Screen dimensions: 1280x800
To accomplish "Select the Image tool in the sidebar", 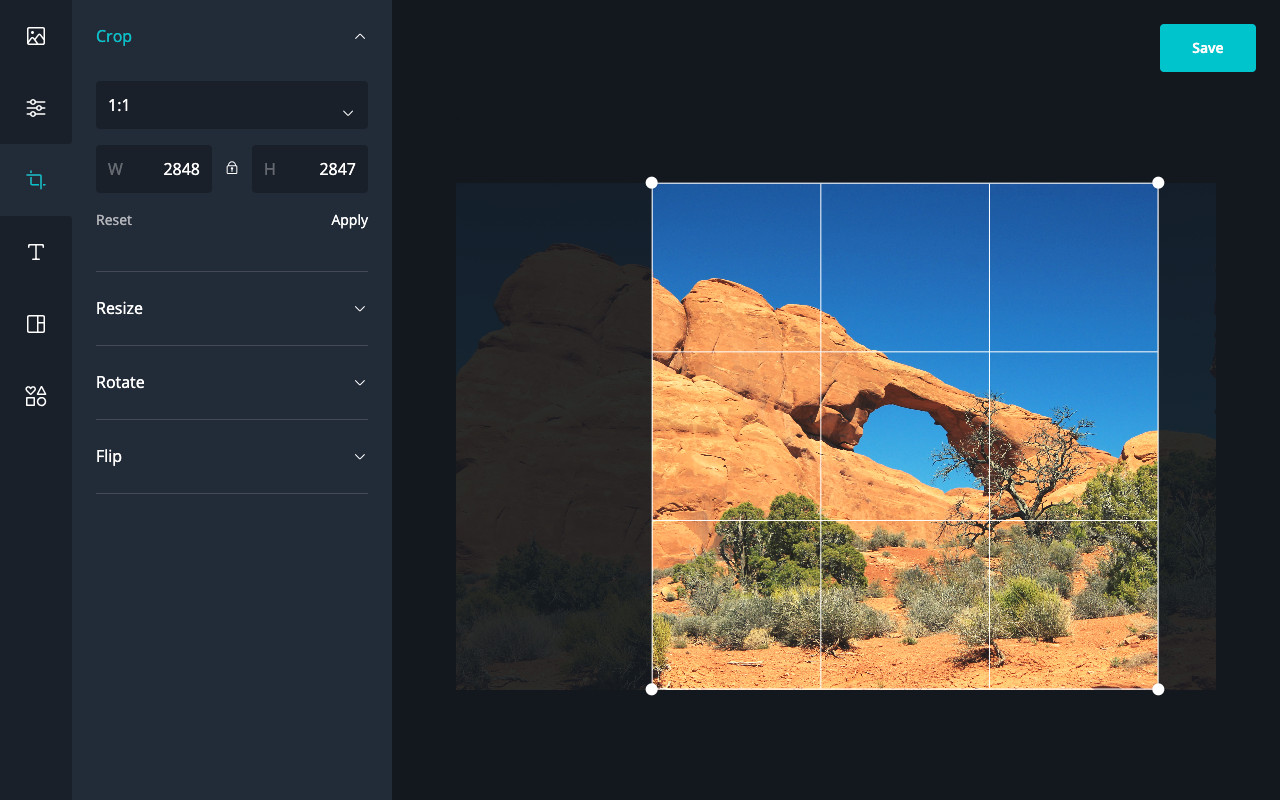I will tap(36, 36).
